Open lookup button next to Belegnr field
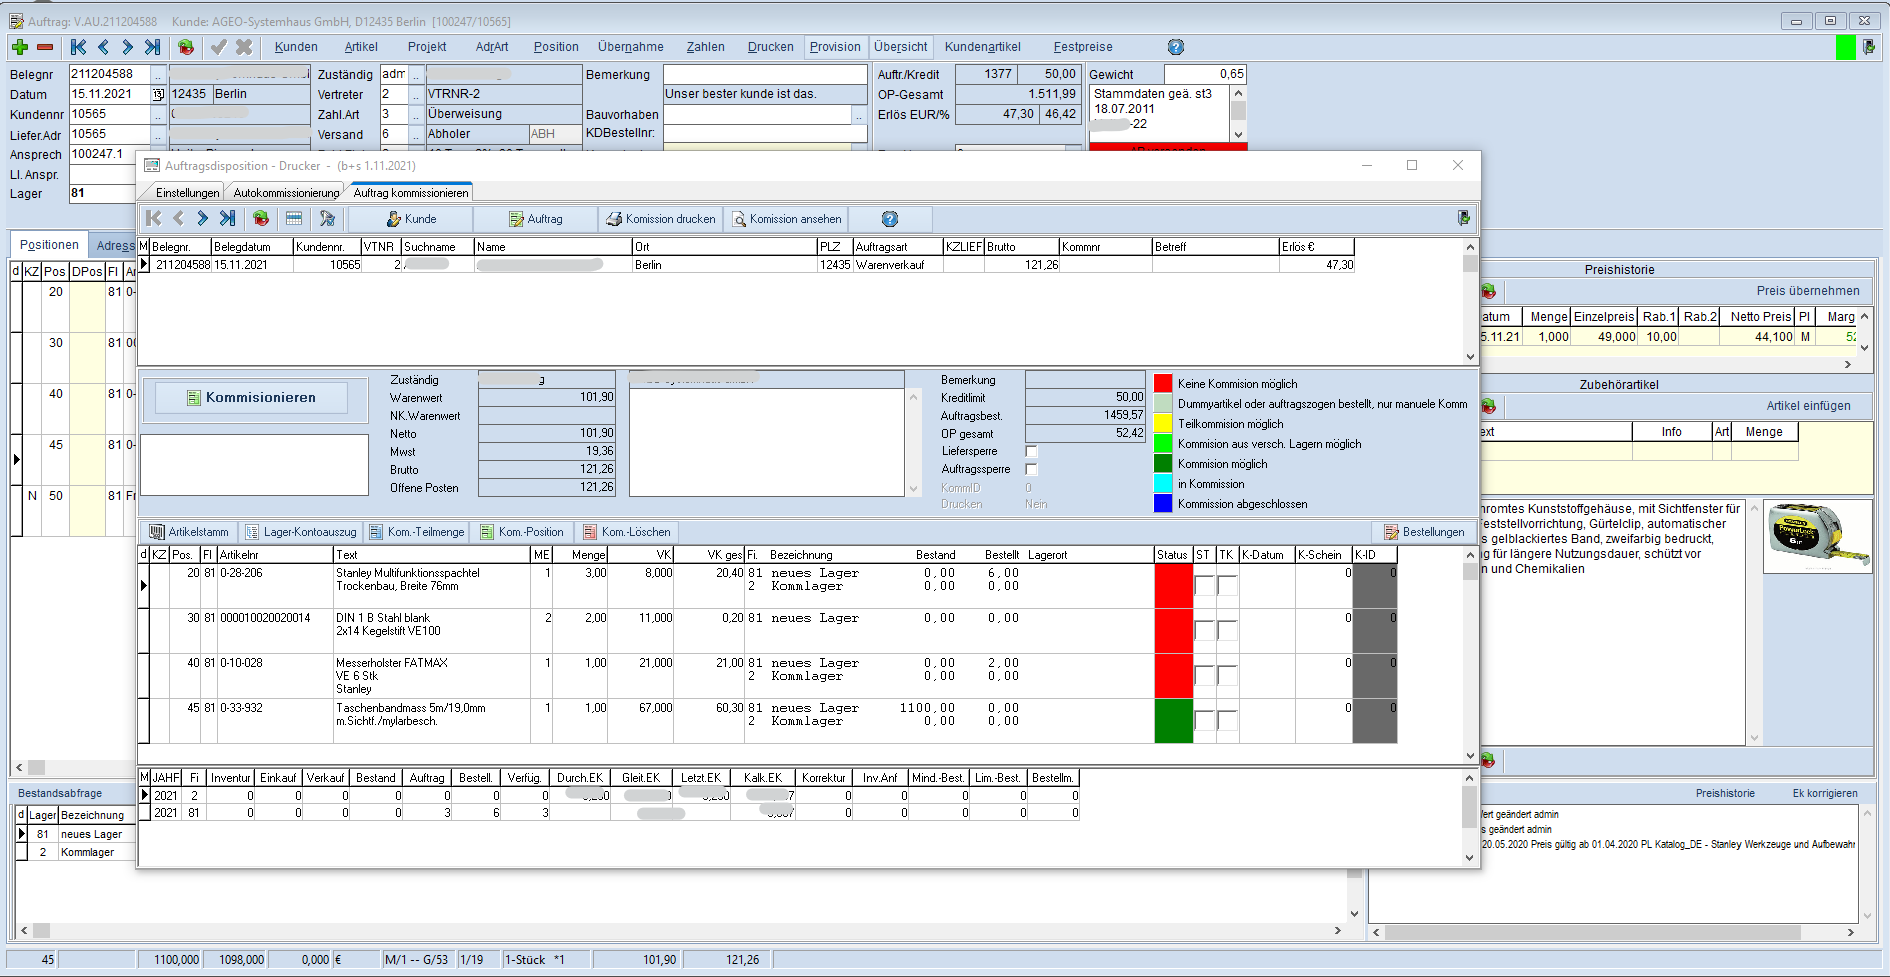 click(x=158, y=75)
